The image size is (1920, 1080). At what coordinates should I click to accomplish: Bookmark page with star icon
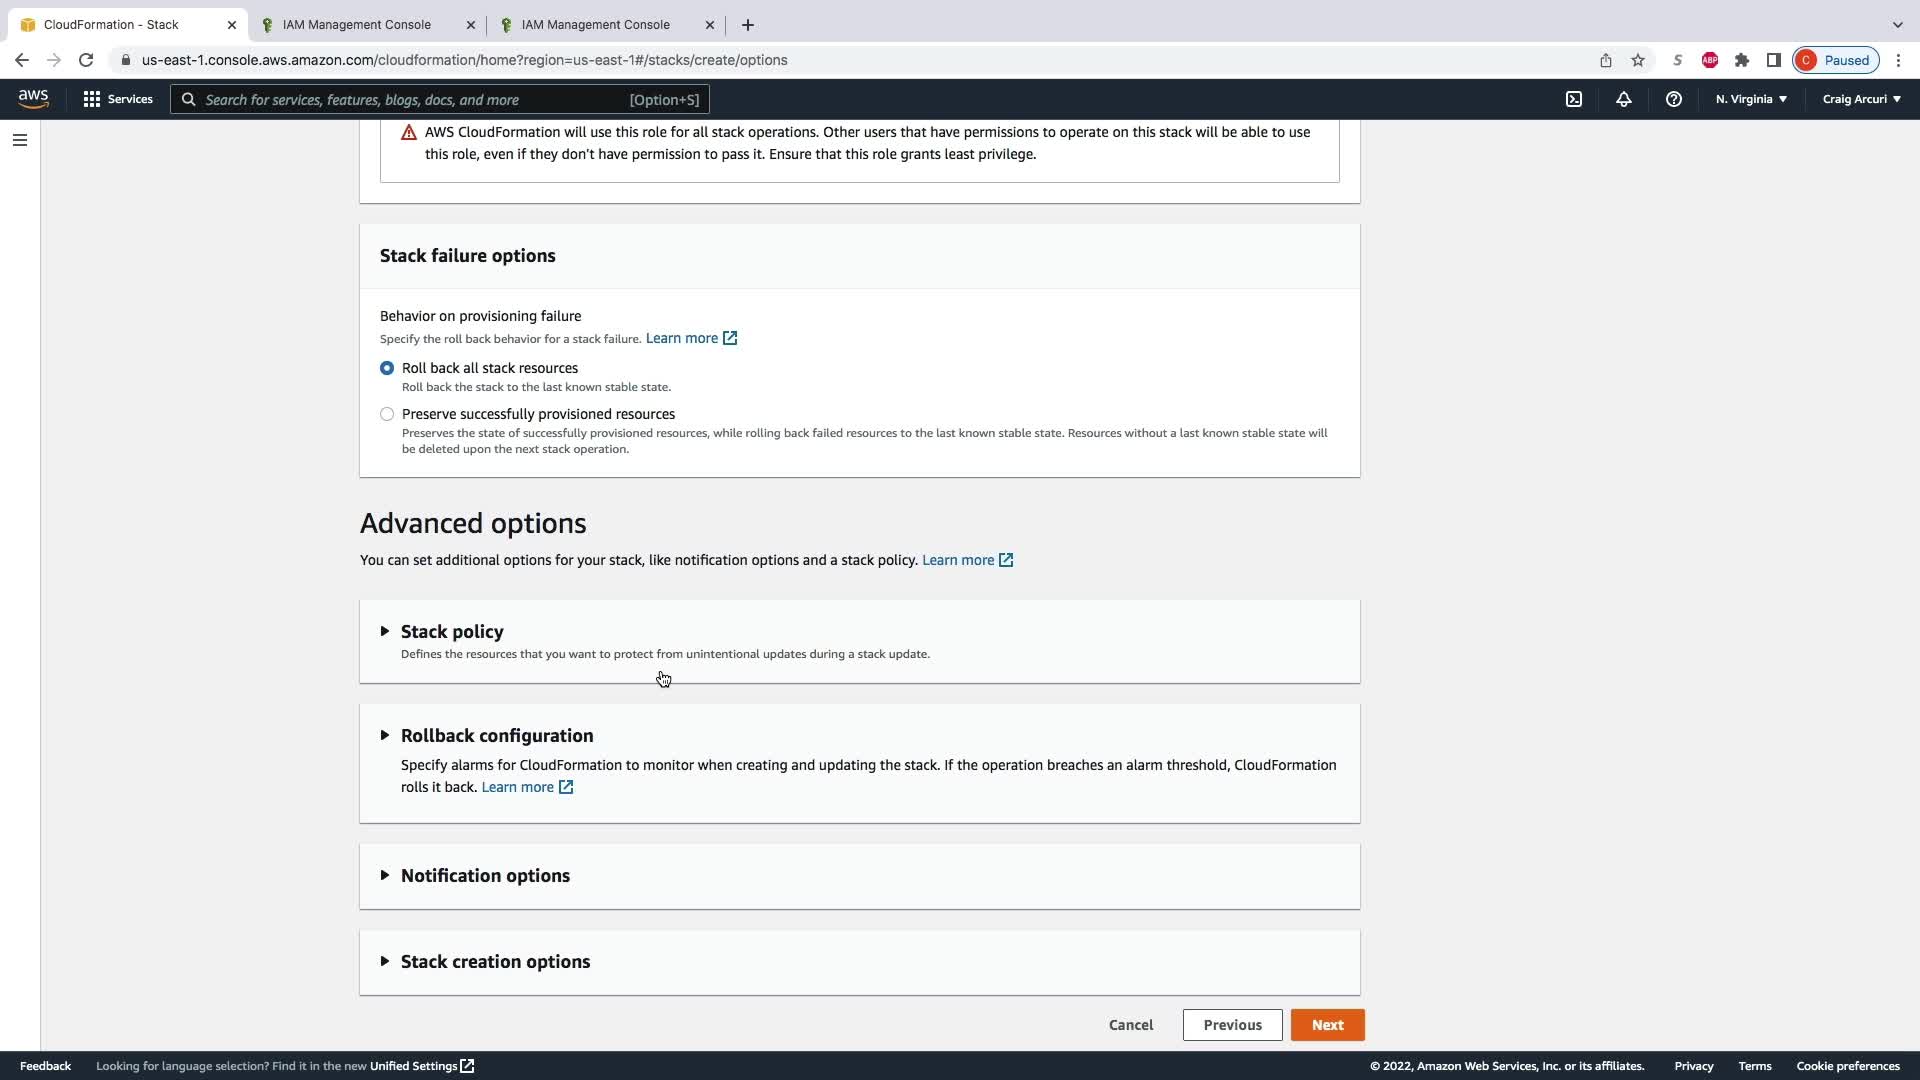pos(1638,60)
